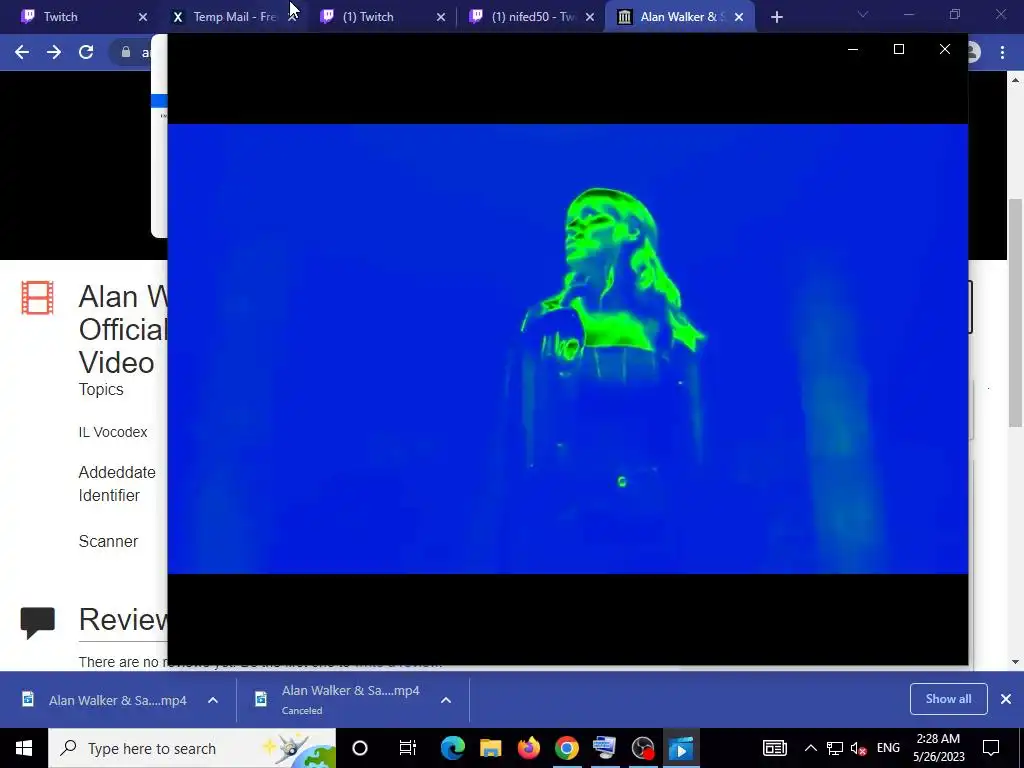Open Chrome three-dot menu
This screenshot has height=768, width=1024.
tap(1002, 52)
